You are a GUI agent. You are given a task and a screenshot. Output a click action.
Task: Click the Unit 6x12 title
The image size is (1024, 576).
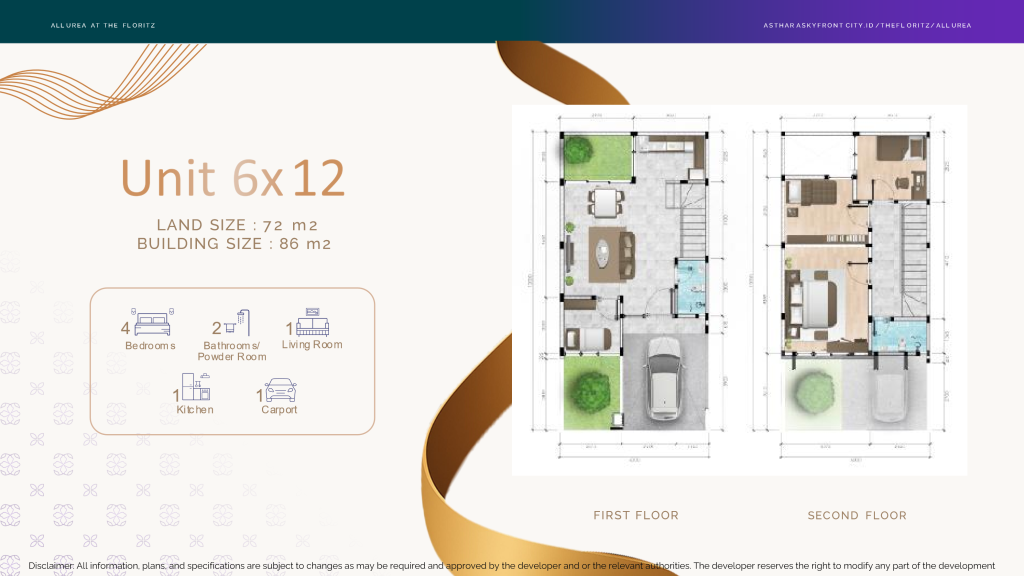(232, 178)
